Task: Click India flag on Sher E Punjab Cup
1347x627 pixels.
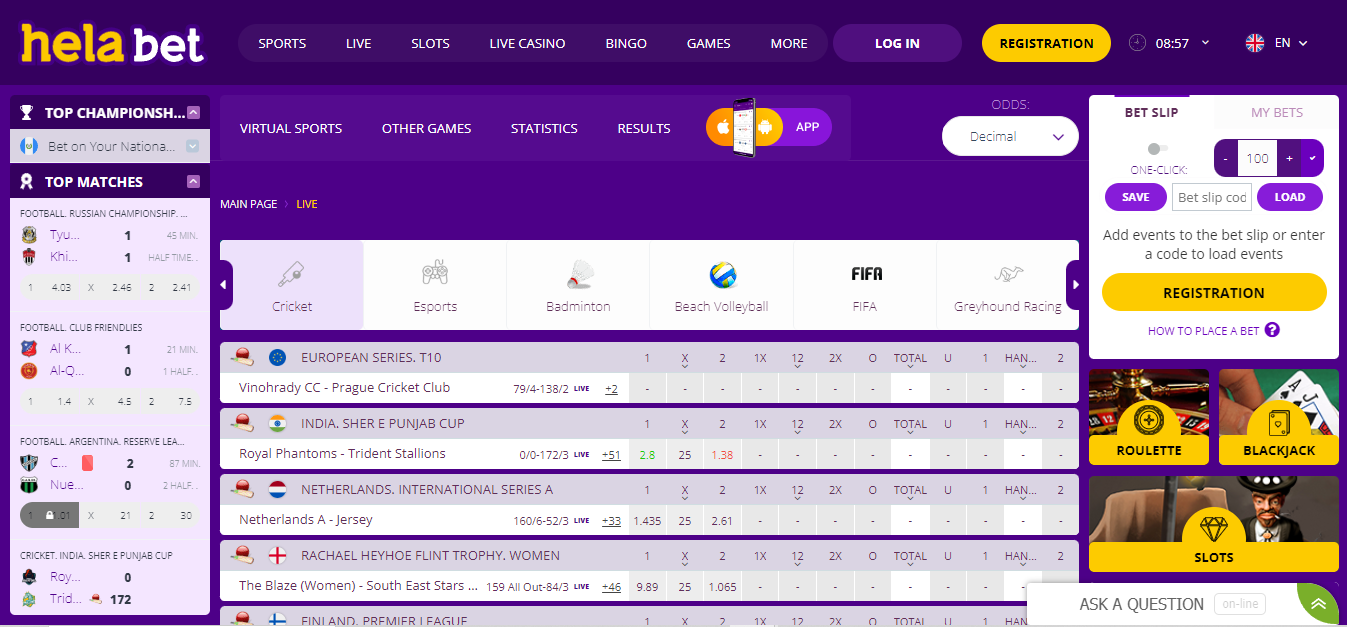Action: (x=278, y=423)
